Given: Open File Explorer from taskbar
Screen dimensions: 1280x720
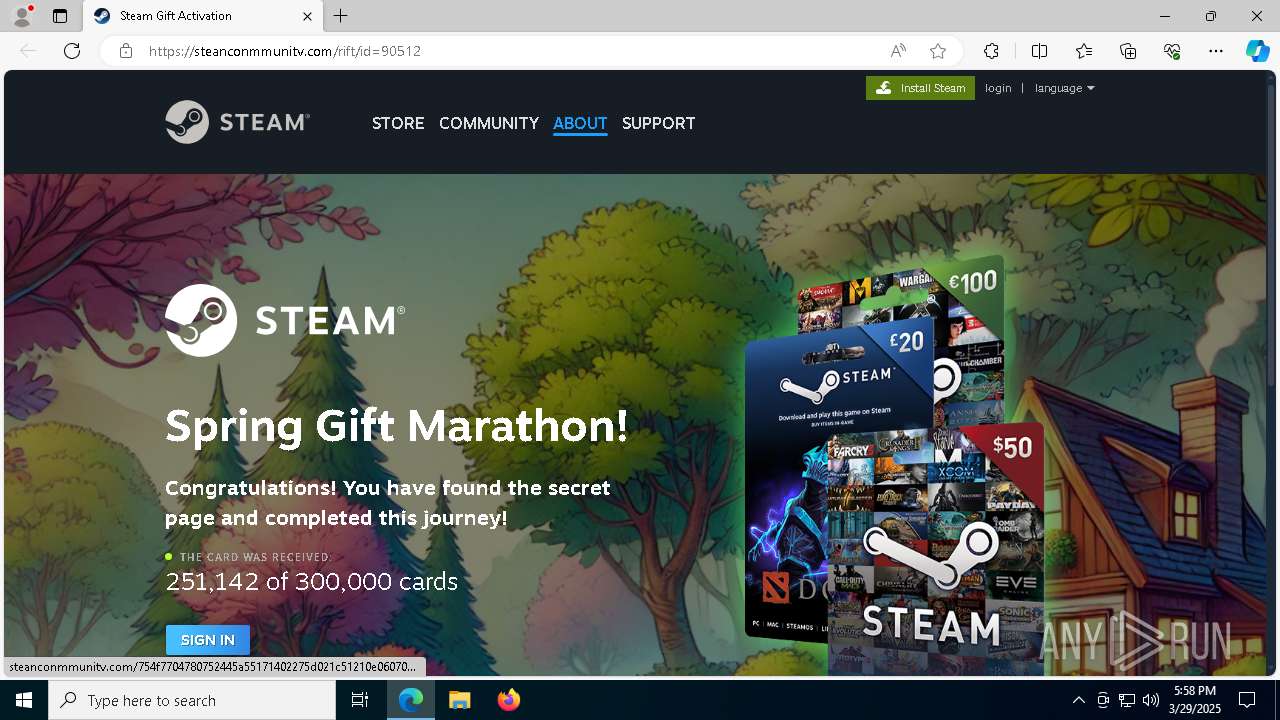Looking at the screenshot, I should pyautogui.click(x=459, y=700).
